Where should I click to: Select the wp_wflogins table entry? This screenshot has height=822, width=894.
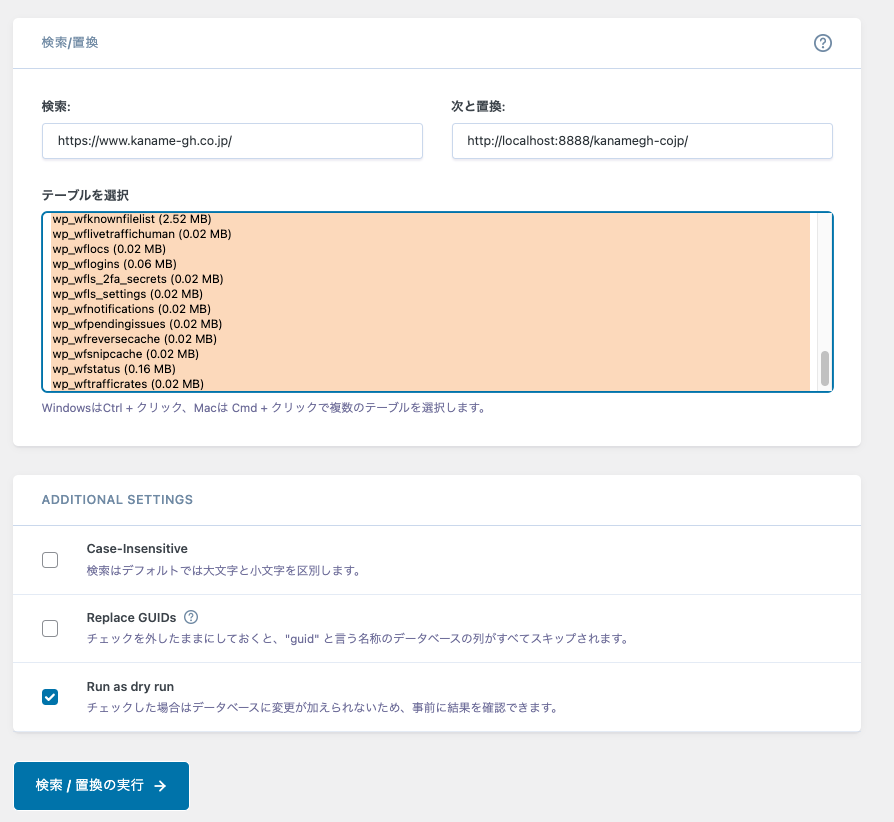click(x=114, y=264)
